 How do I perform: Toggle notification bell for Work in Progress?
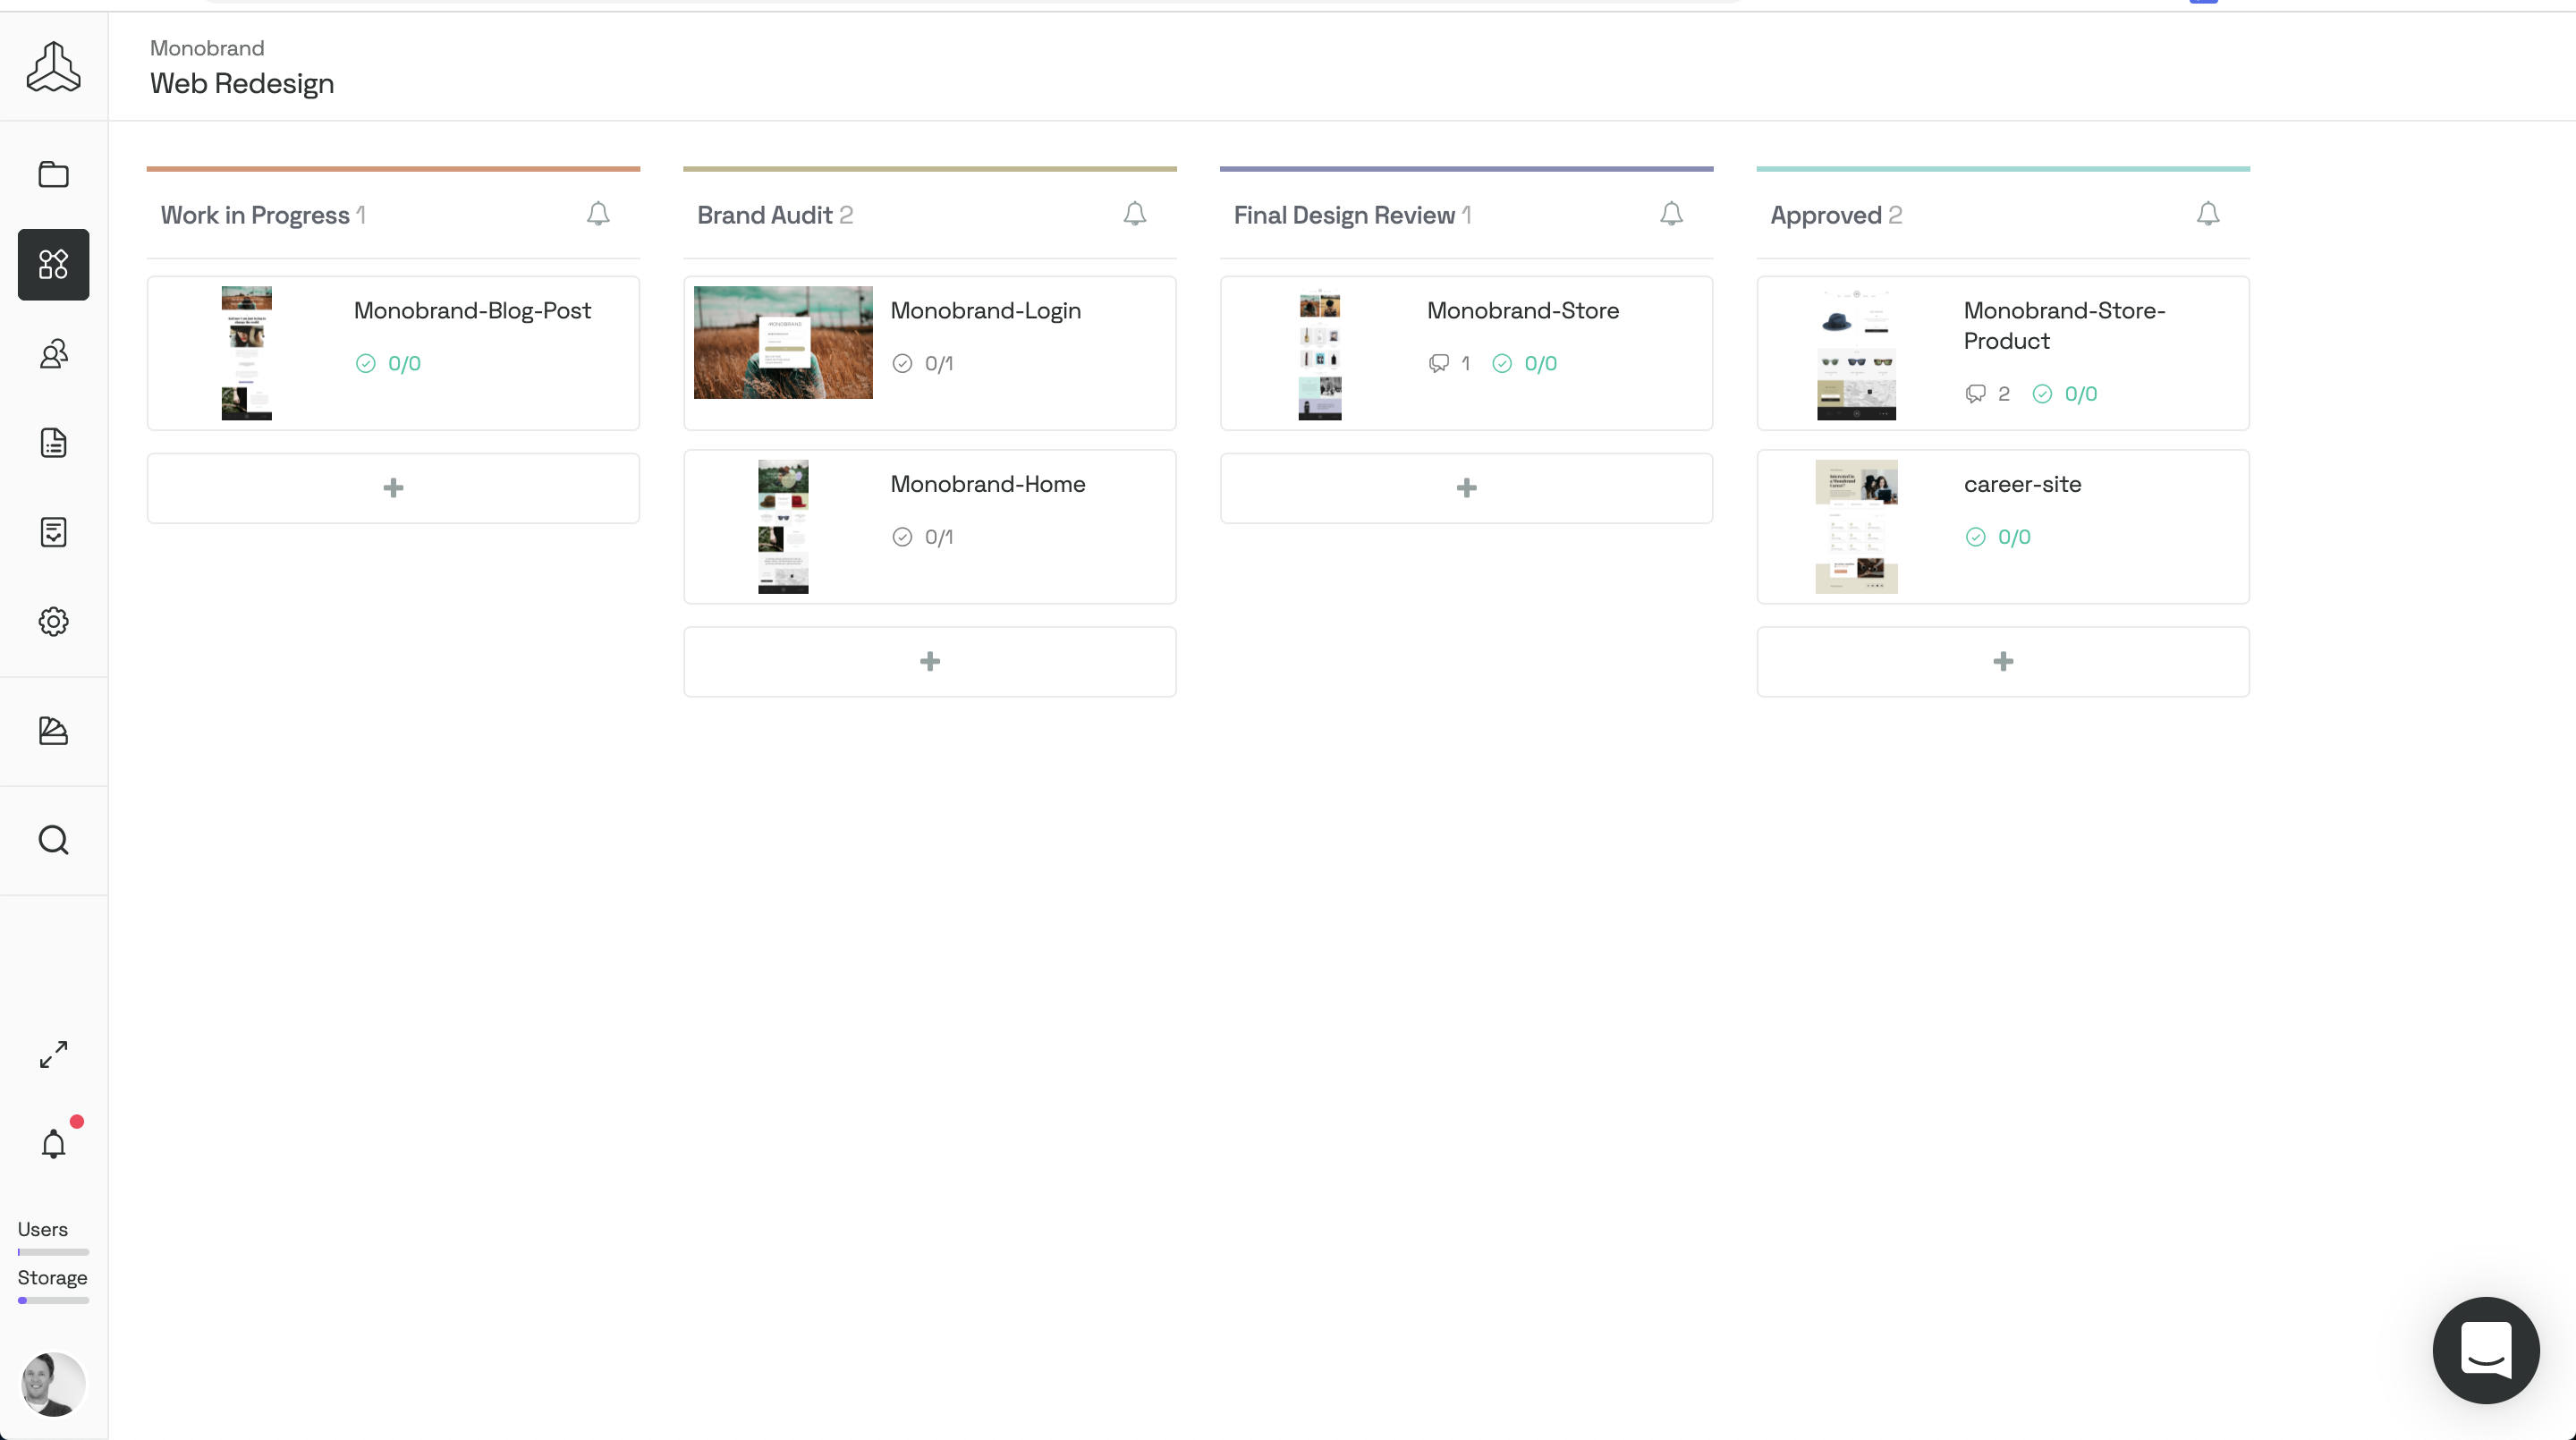[x=598, y=214]
